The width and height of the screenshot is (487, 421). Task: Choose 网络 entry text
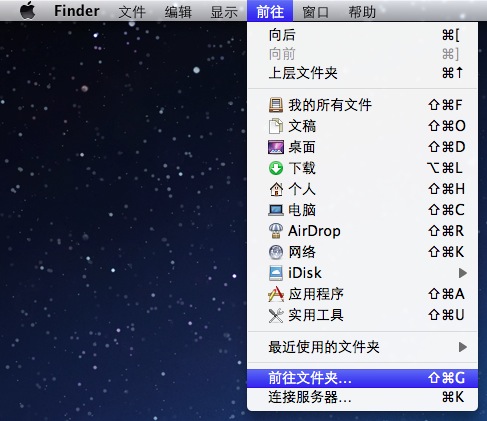302,252
